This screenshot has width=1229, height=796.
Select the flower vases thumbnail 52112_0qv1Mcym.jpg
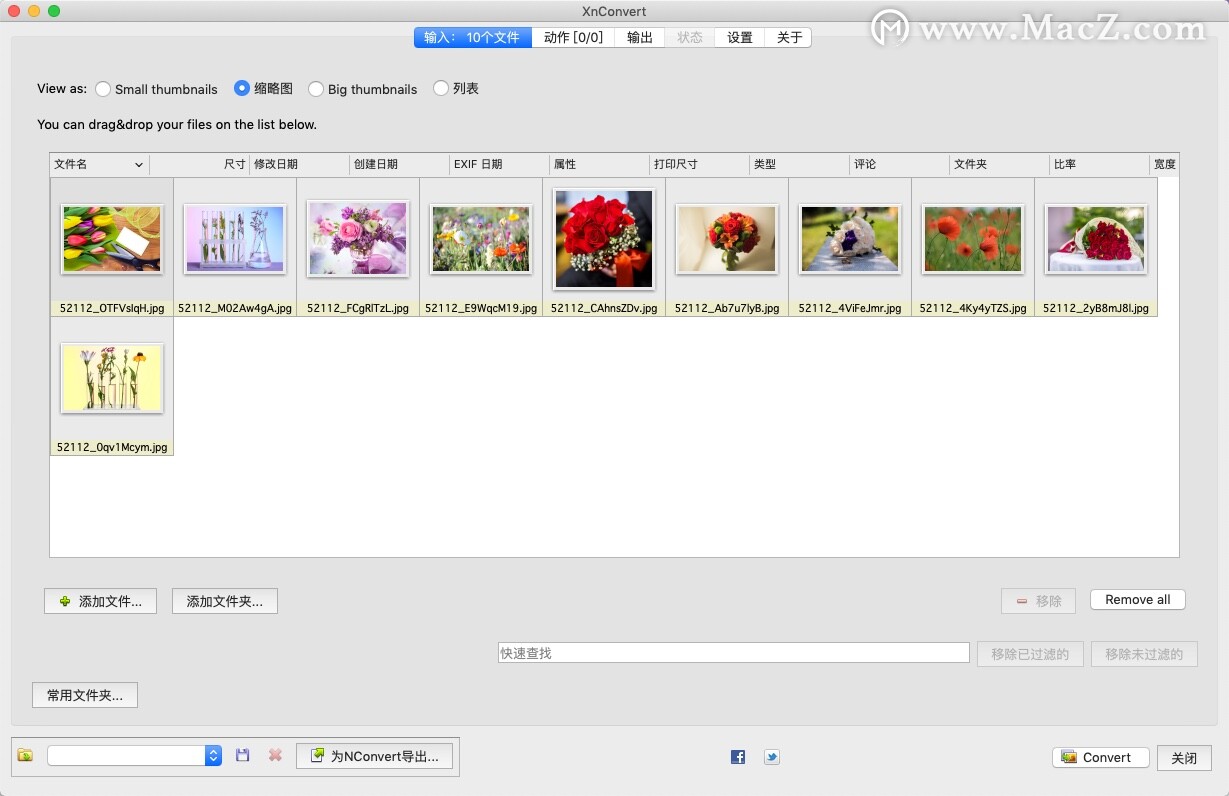pos(112,378)
